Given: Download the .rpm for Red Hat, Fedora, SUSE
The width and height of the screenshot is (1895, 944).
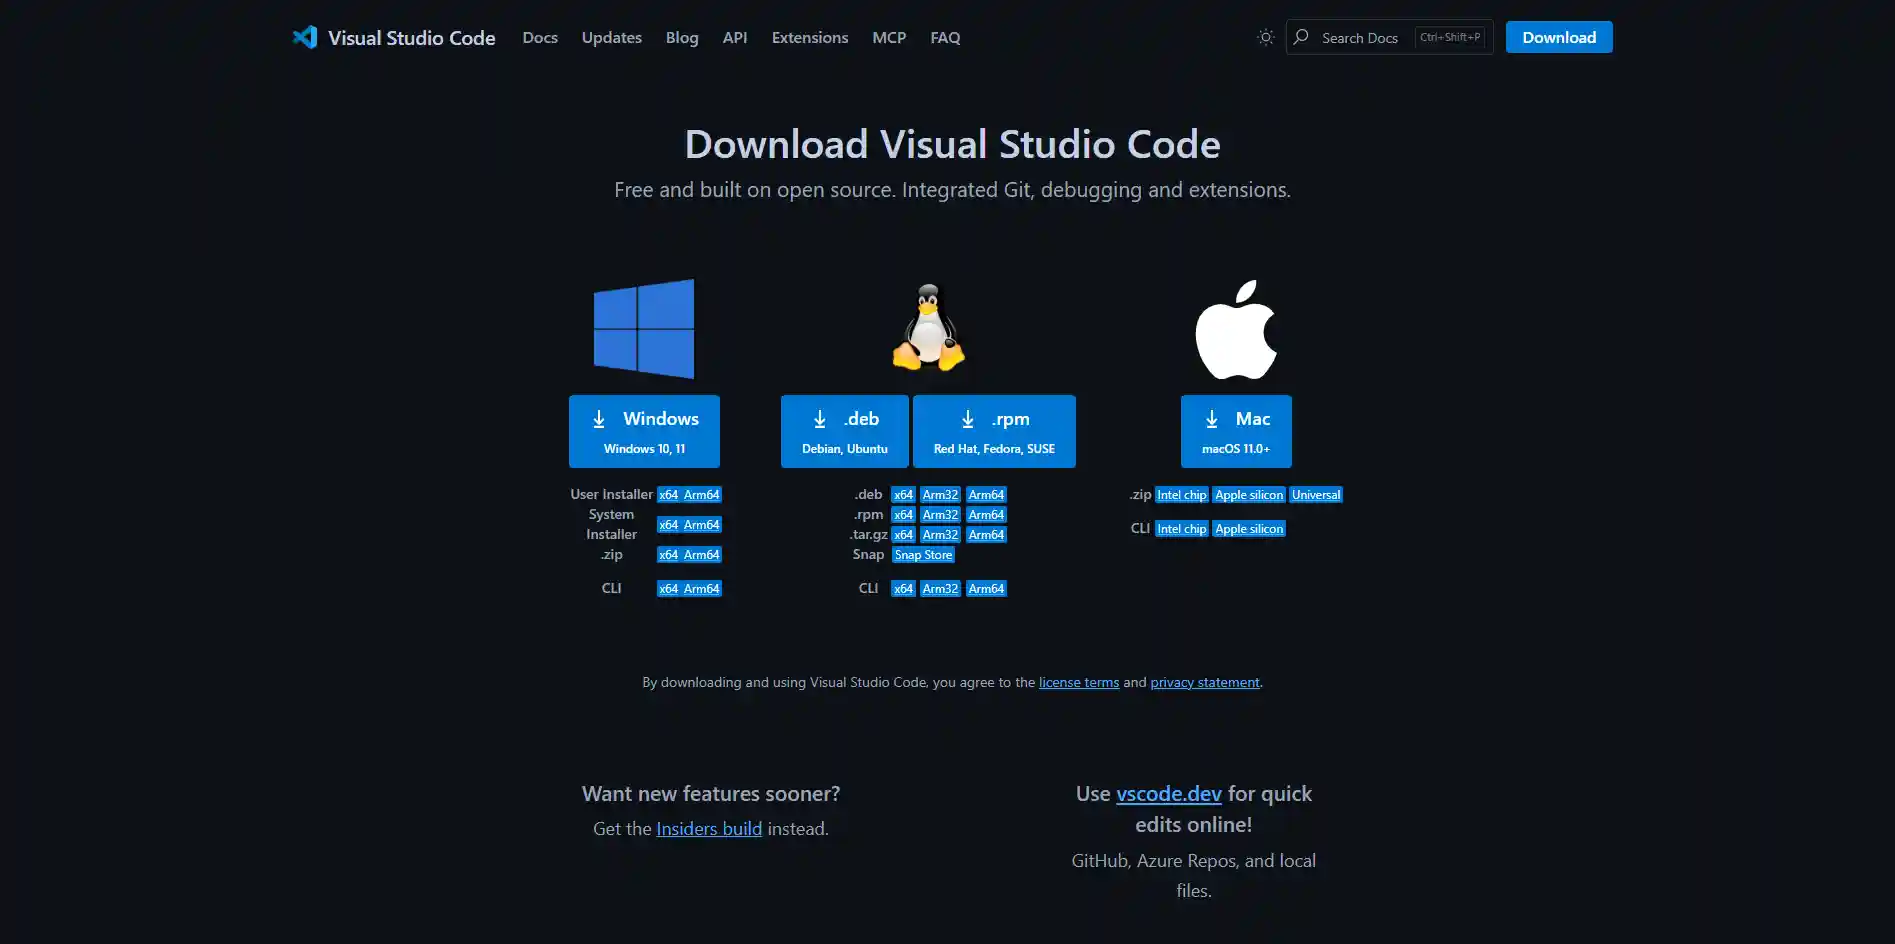Looking at the screenshot, I should click(993, 431).
